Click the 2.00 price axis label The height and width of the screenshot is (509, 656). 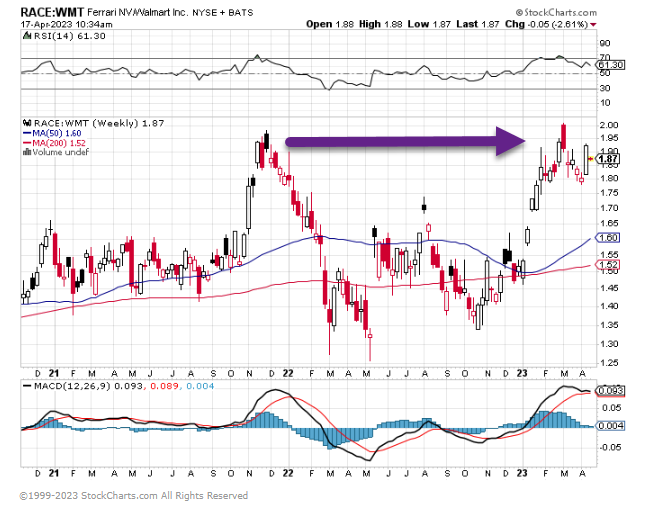(x=609, y=125)
